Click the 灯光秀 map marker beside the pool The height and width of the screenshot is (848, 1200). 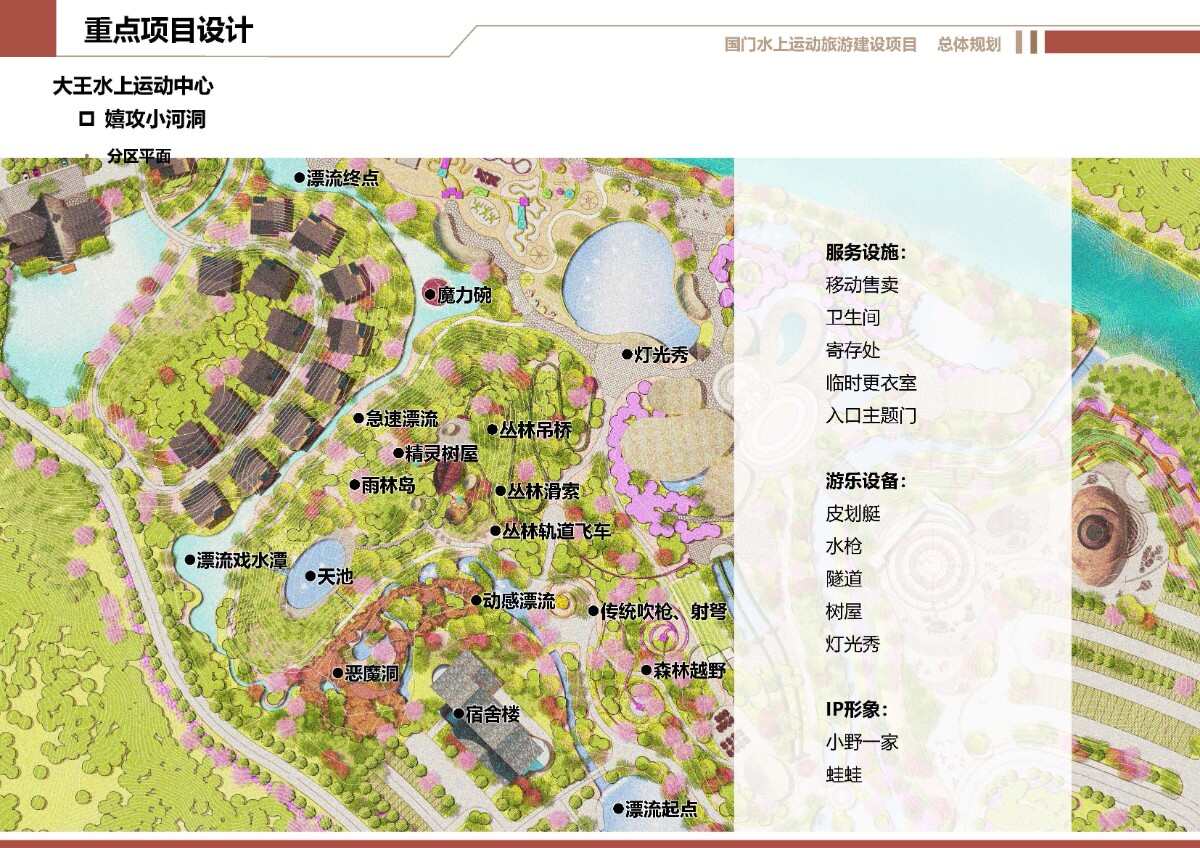coord(628,354)
